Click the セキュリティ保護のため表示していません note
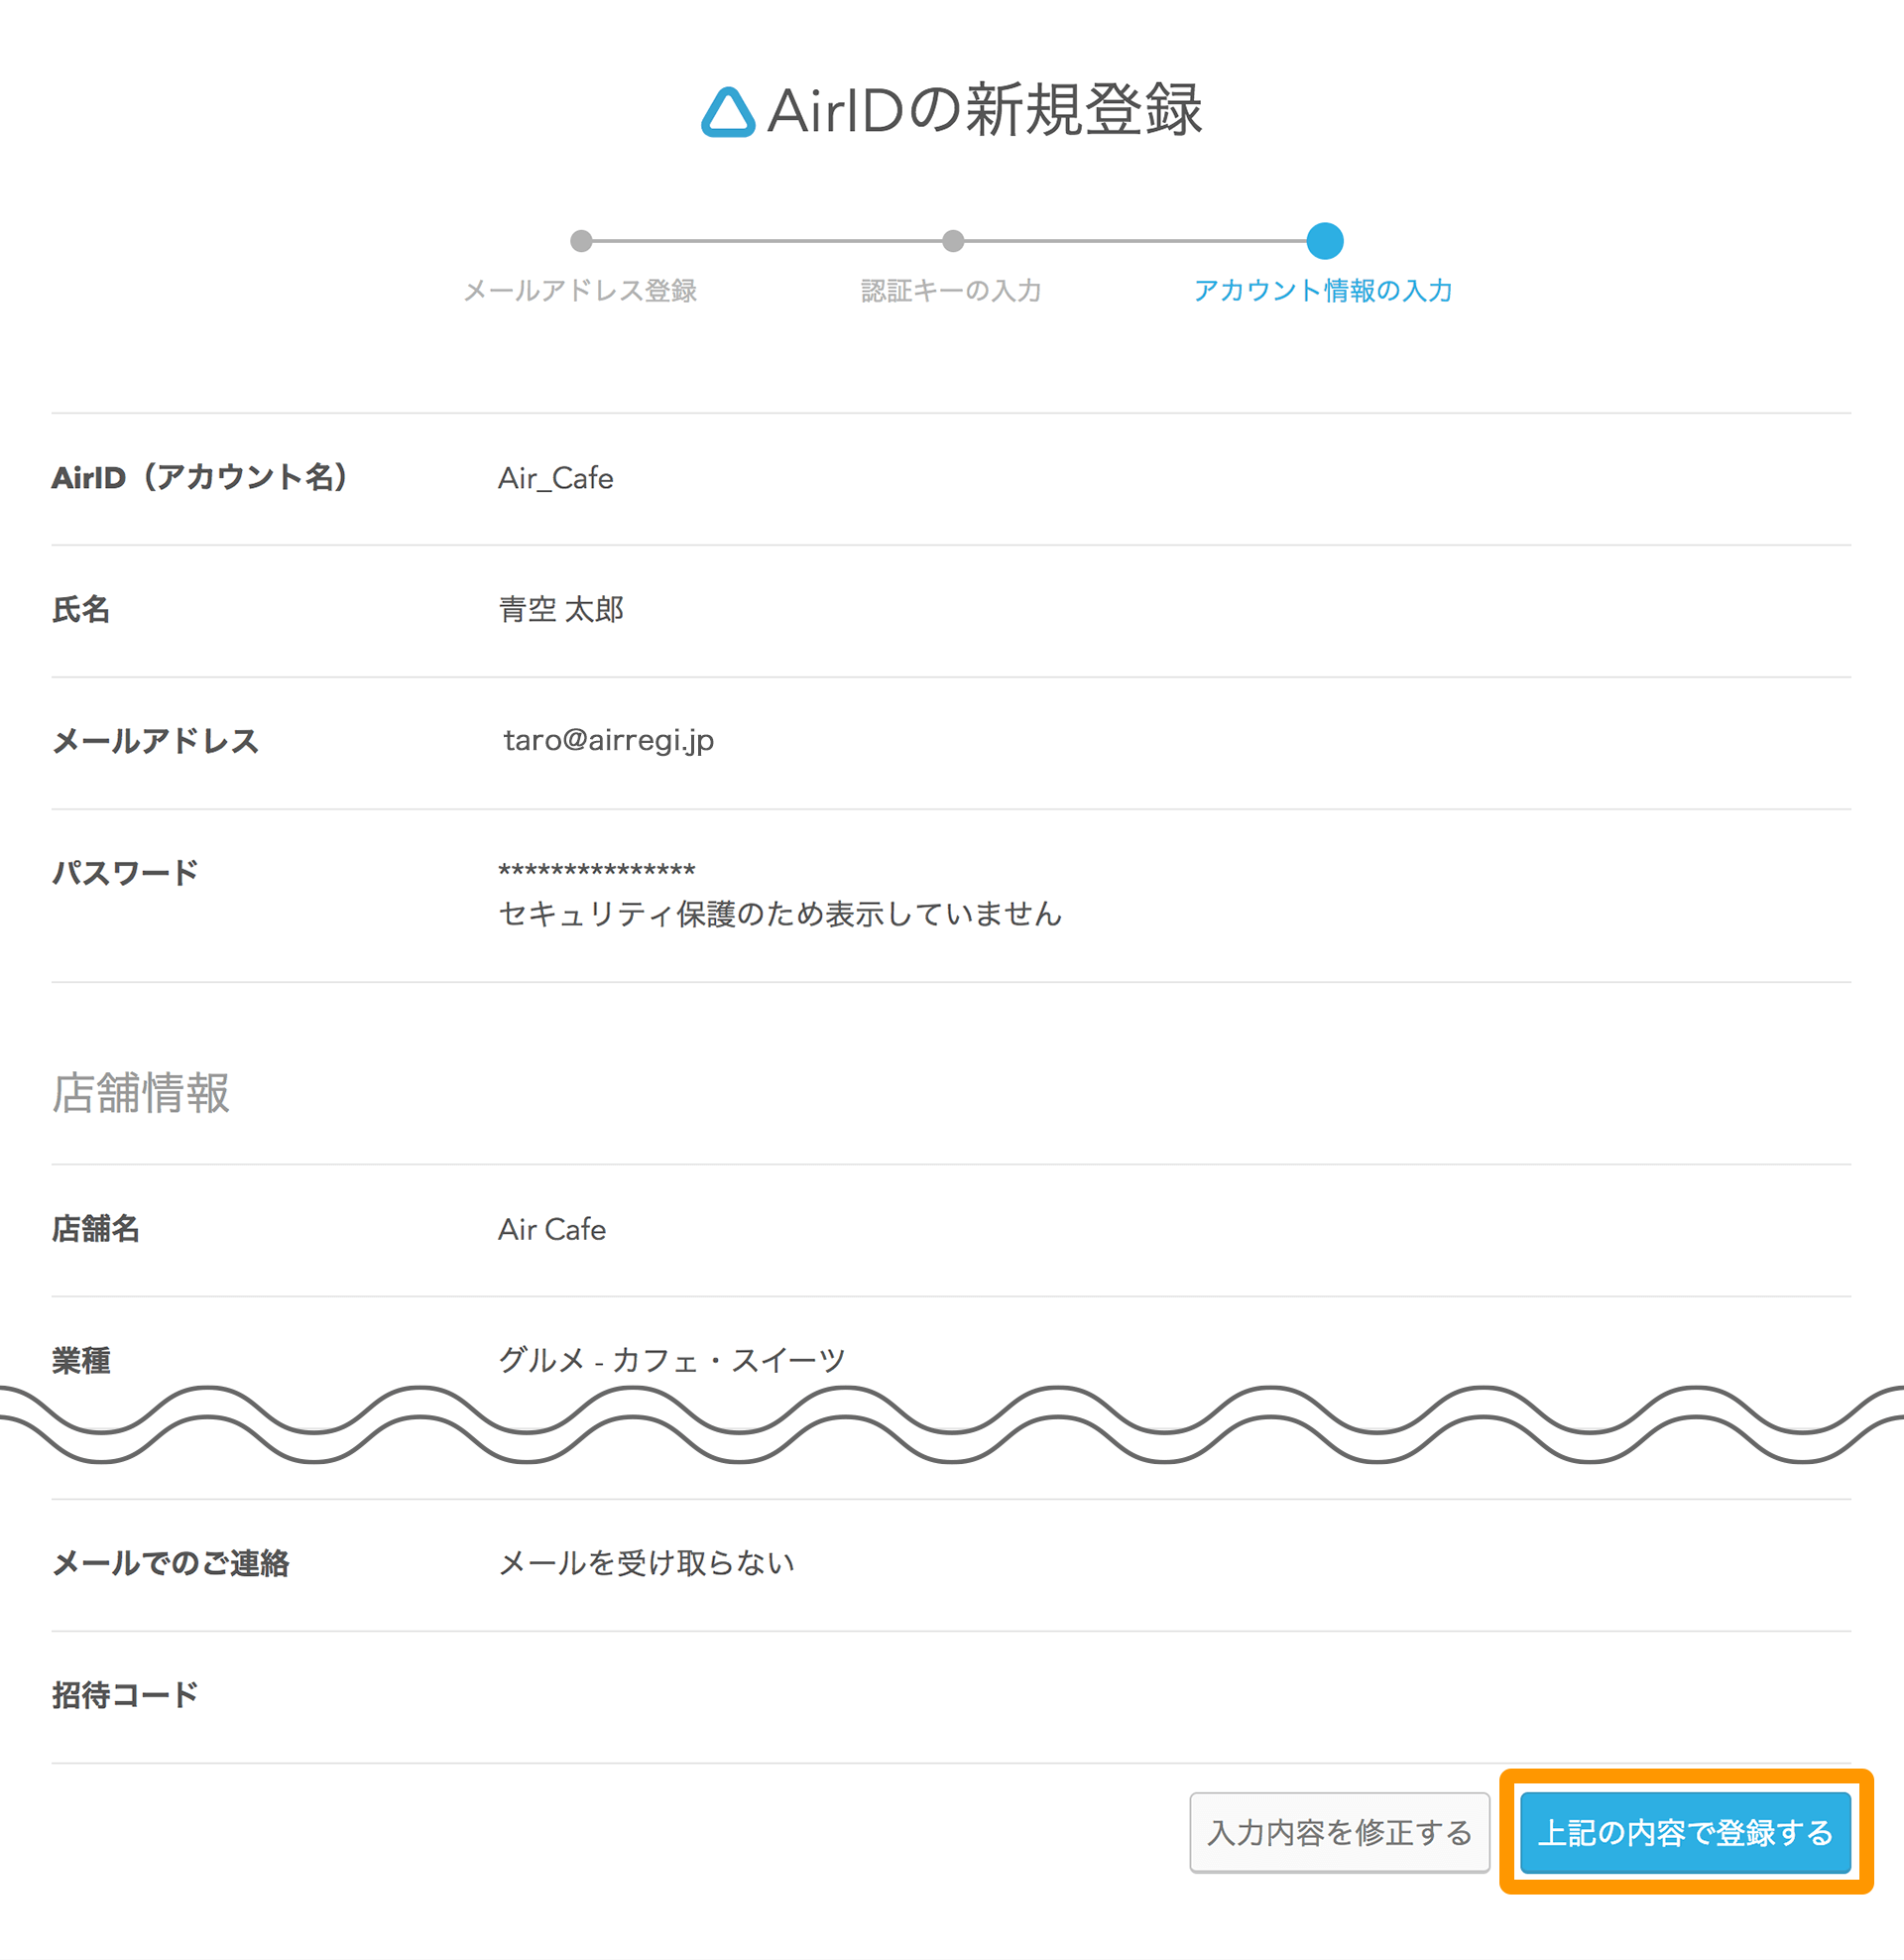Image resolution: width=1904 pixels, height=1960 pixels. pyautogui.click(x=780, y=913)
